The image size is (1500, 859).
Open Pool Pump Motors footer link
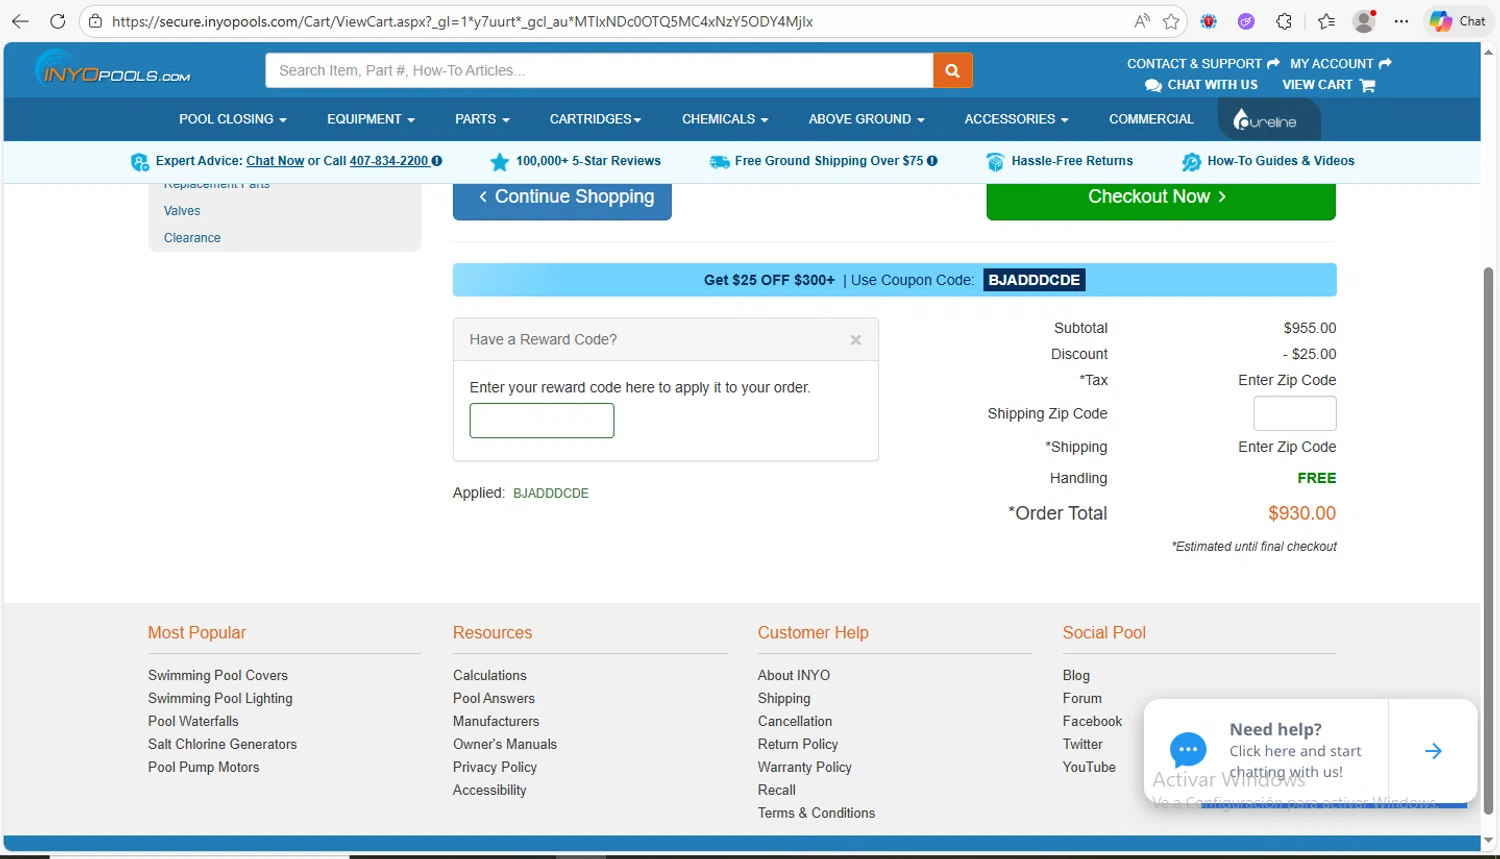click(204, 768)
